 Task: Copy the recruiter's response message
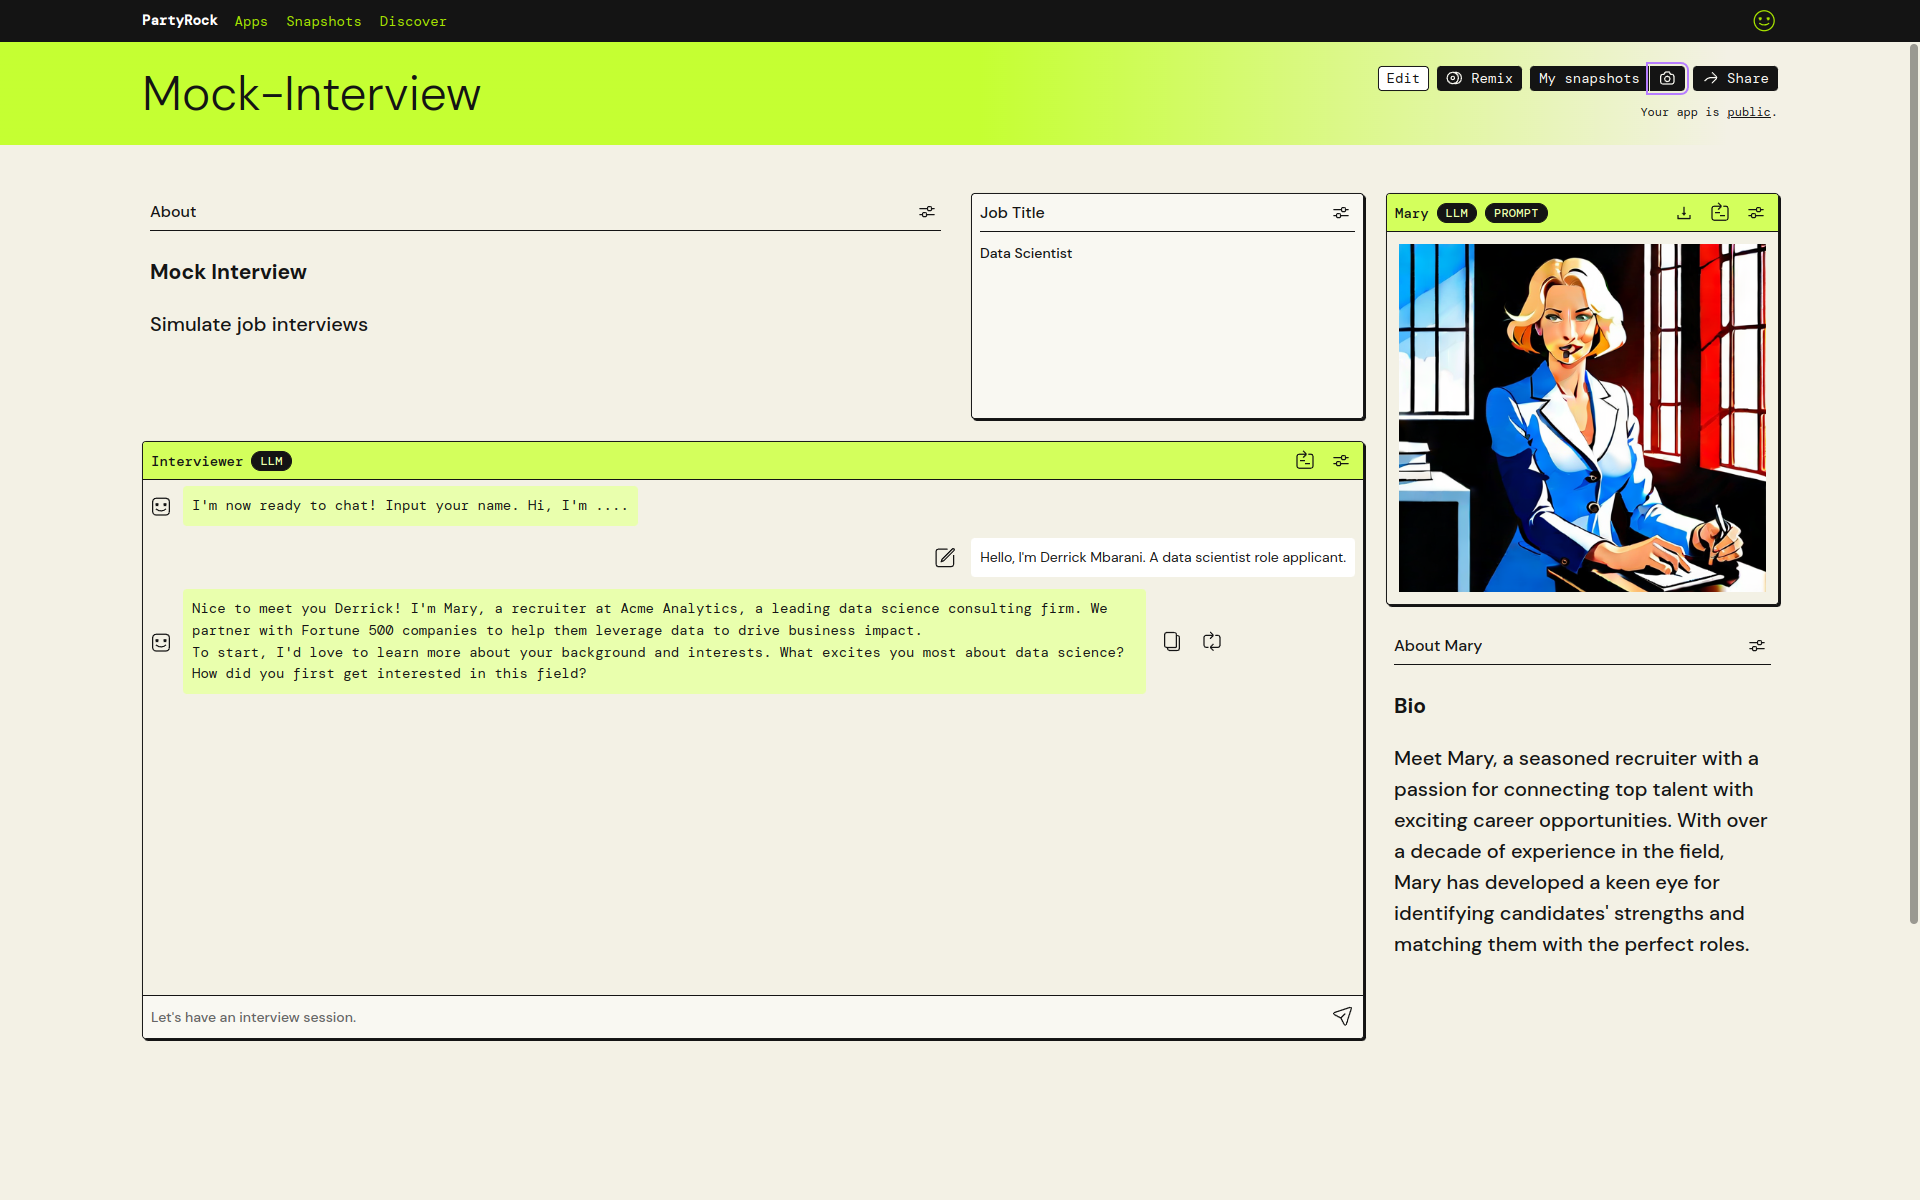[1172, 642]
